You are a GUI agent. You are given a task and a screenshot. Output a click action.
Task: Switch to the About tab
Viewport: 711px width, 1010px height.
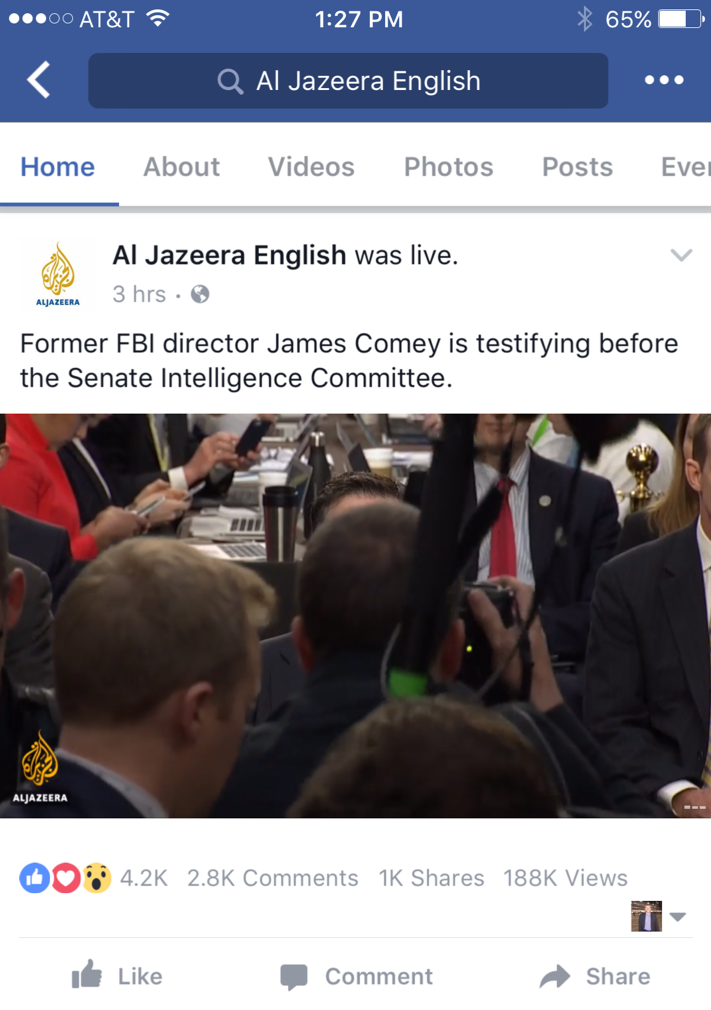coord(182,167)
